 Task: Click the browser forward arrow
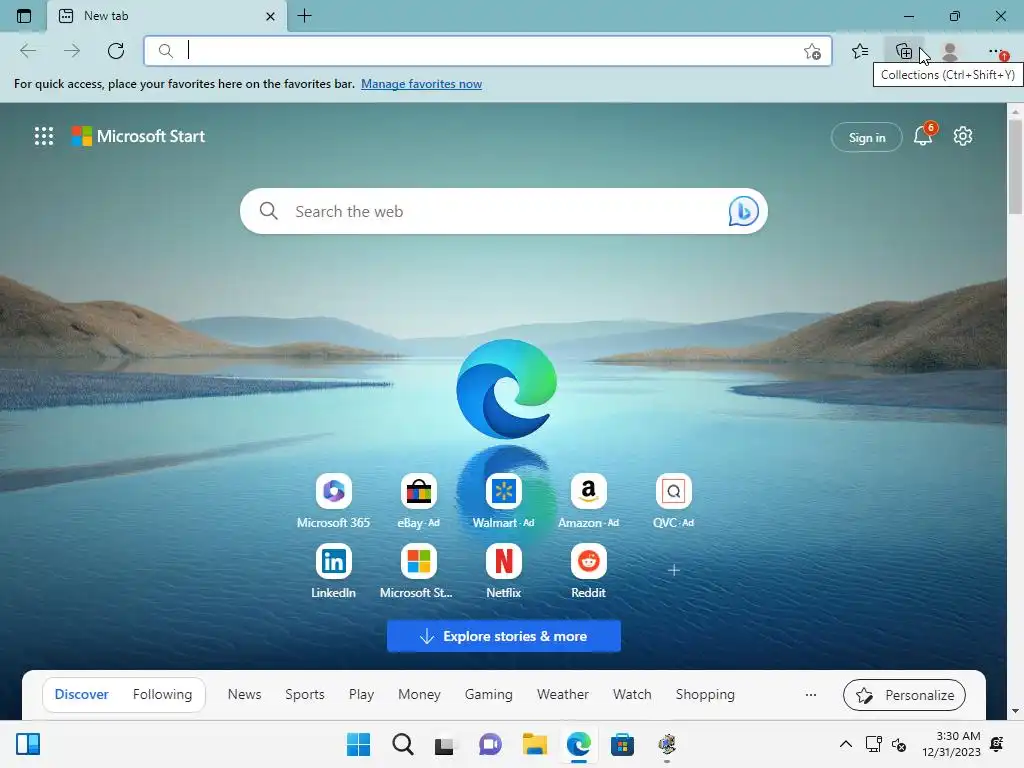72,50
